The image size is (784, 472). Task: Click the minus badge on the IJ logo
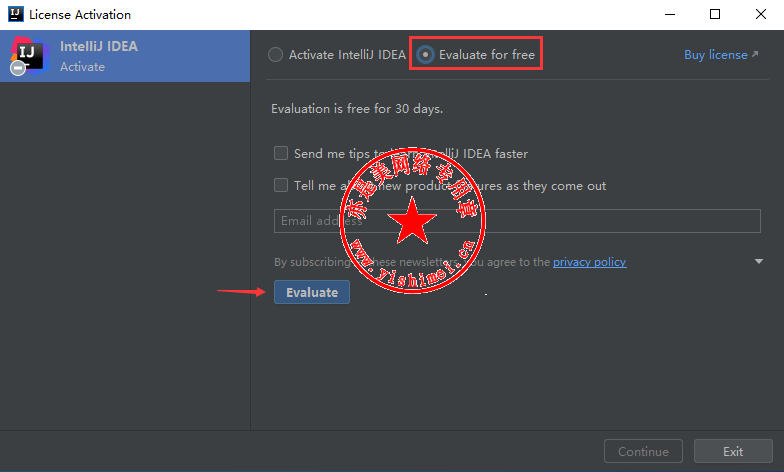(17, 69)
